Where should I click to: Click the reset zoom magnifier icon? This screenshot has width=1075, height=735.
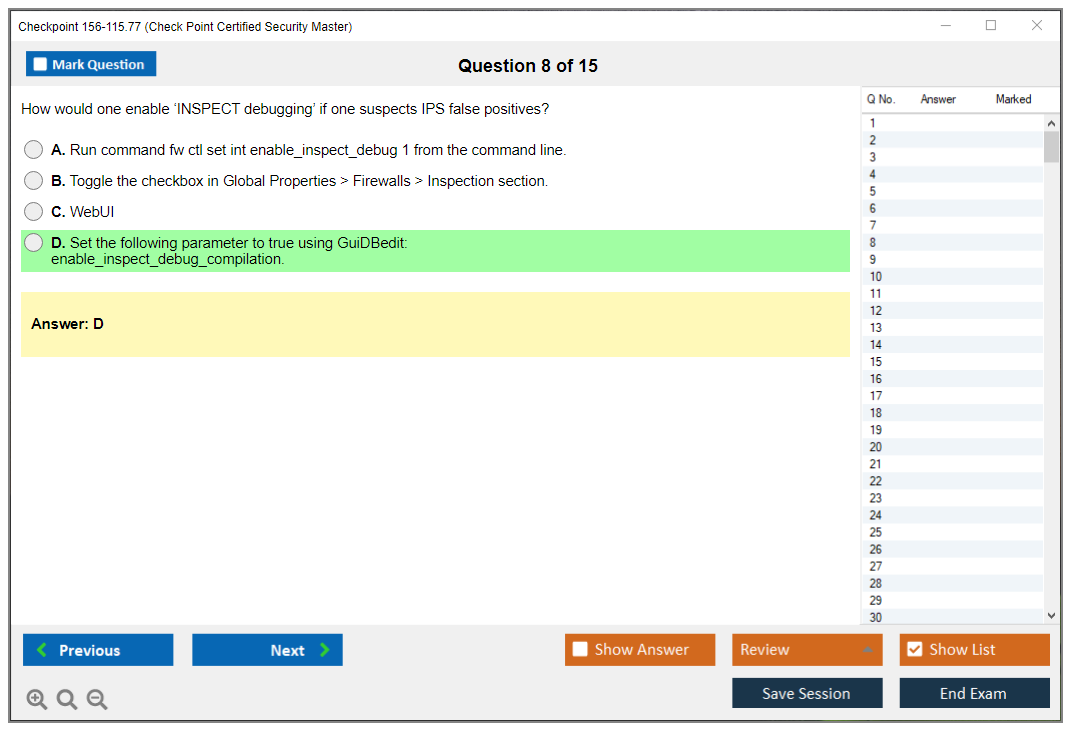coord(67,700)
